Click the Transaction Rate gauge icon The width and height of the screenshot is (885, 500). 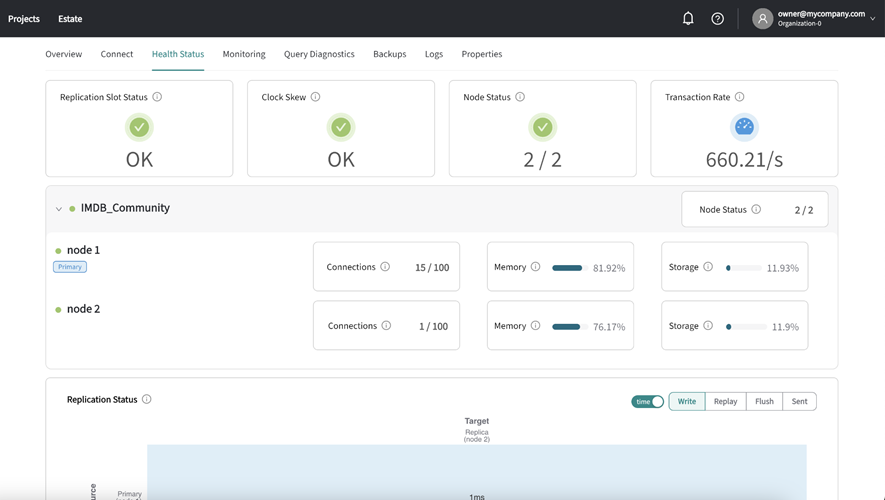[744, 127]
